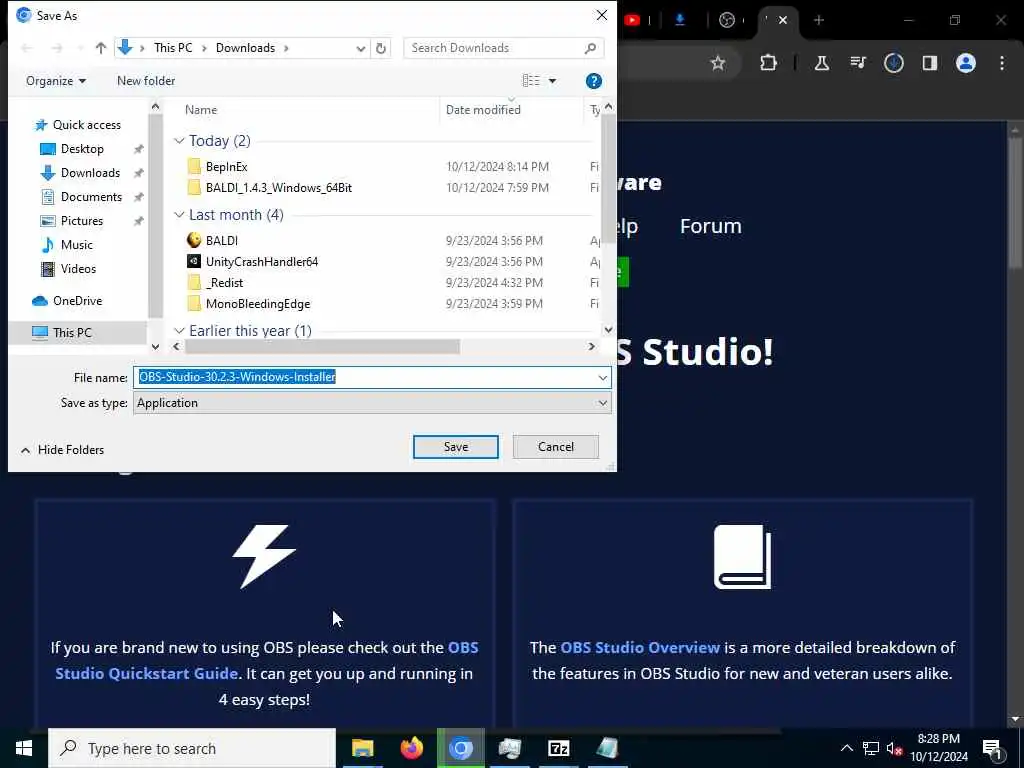
Task: Click taskbar Type here to search box
Action: pyautogui.click(x=192, y=748)
